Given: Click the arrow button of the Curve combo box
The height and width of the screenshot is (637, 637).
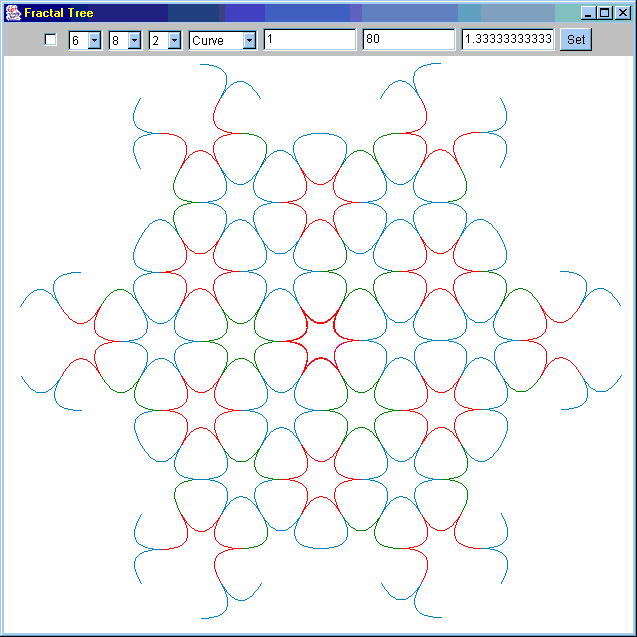Looking at the screenshot, I should click(x=249, y=40).
